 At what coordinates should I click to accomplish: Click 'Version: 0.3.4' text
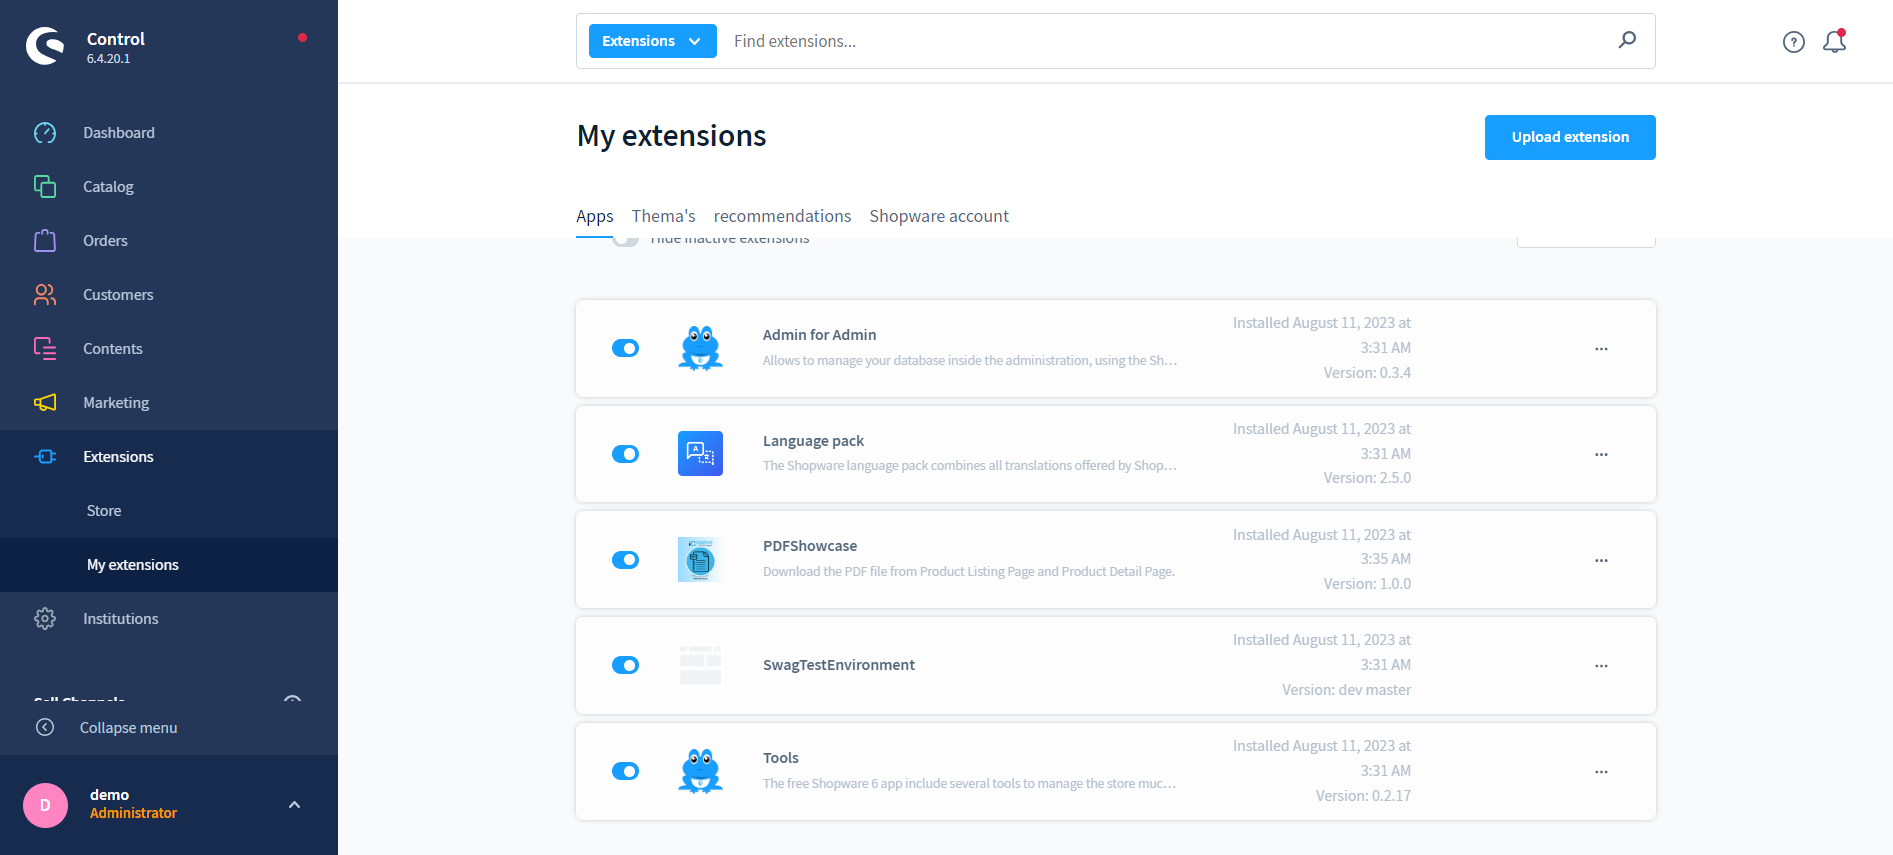[x=1367, y=373]
